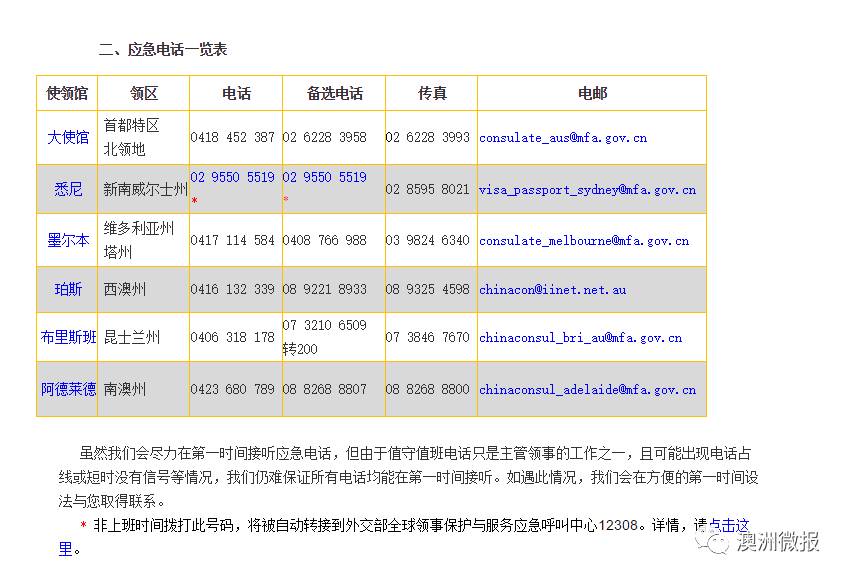Select Adelaide phone 0423 680 789
The width and height of the screenshot is (847, 579).
click(x=232, y=389)
